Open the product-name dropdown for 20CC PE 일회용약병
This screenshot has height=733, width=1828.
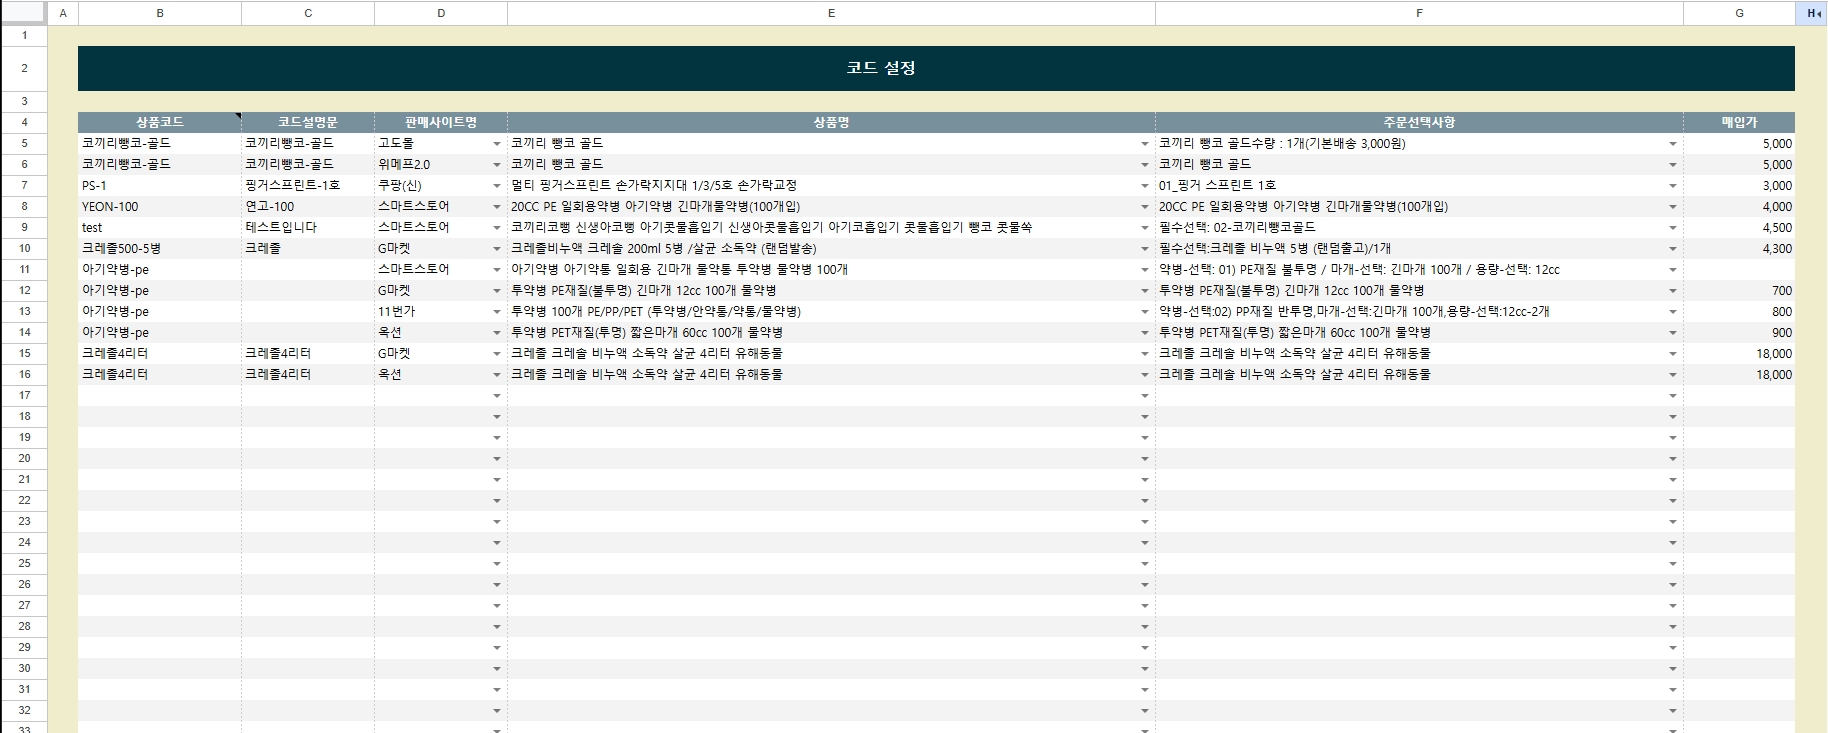tap(1145, 207)
